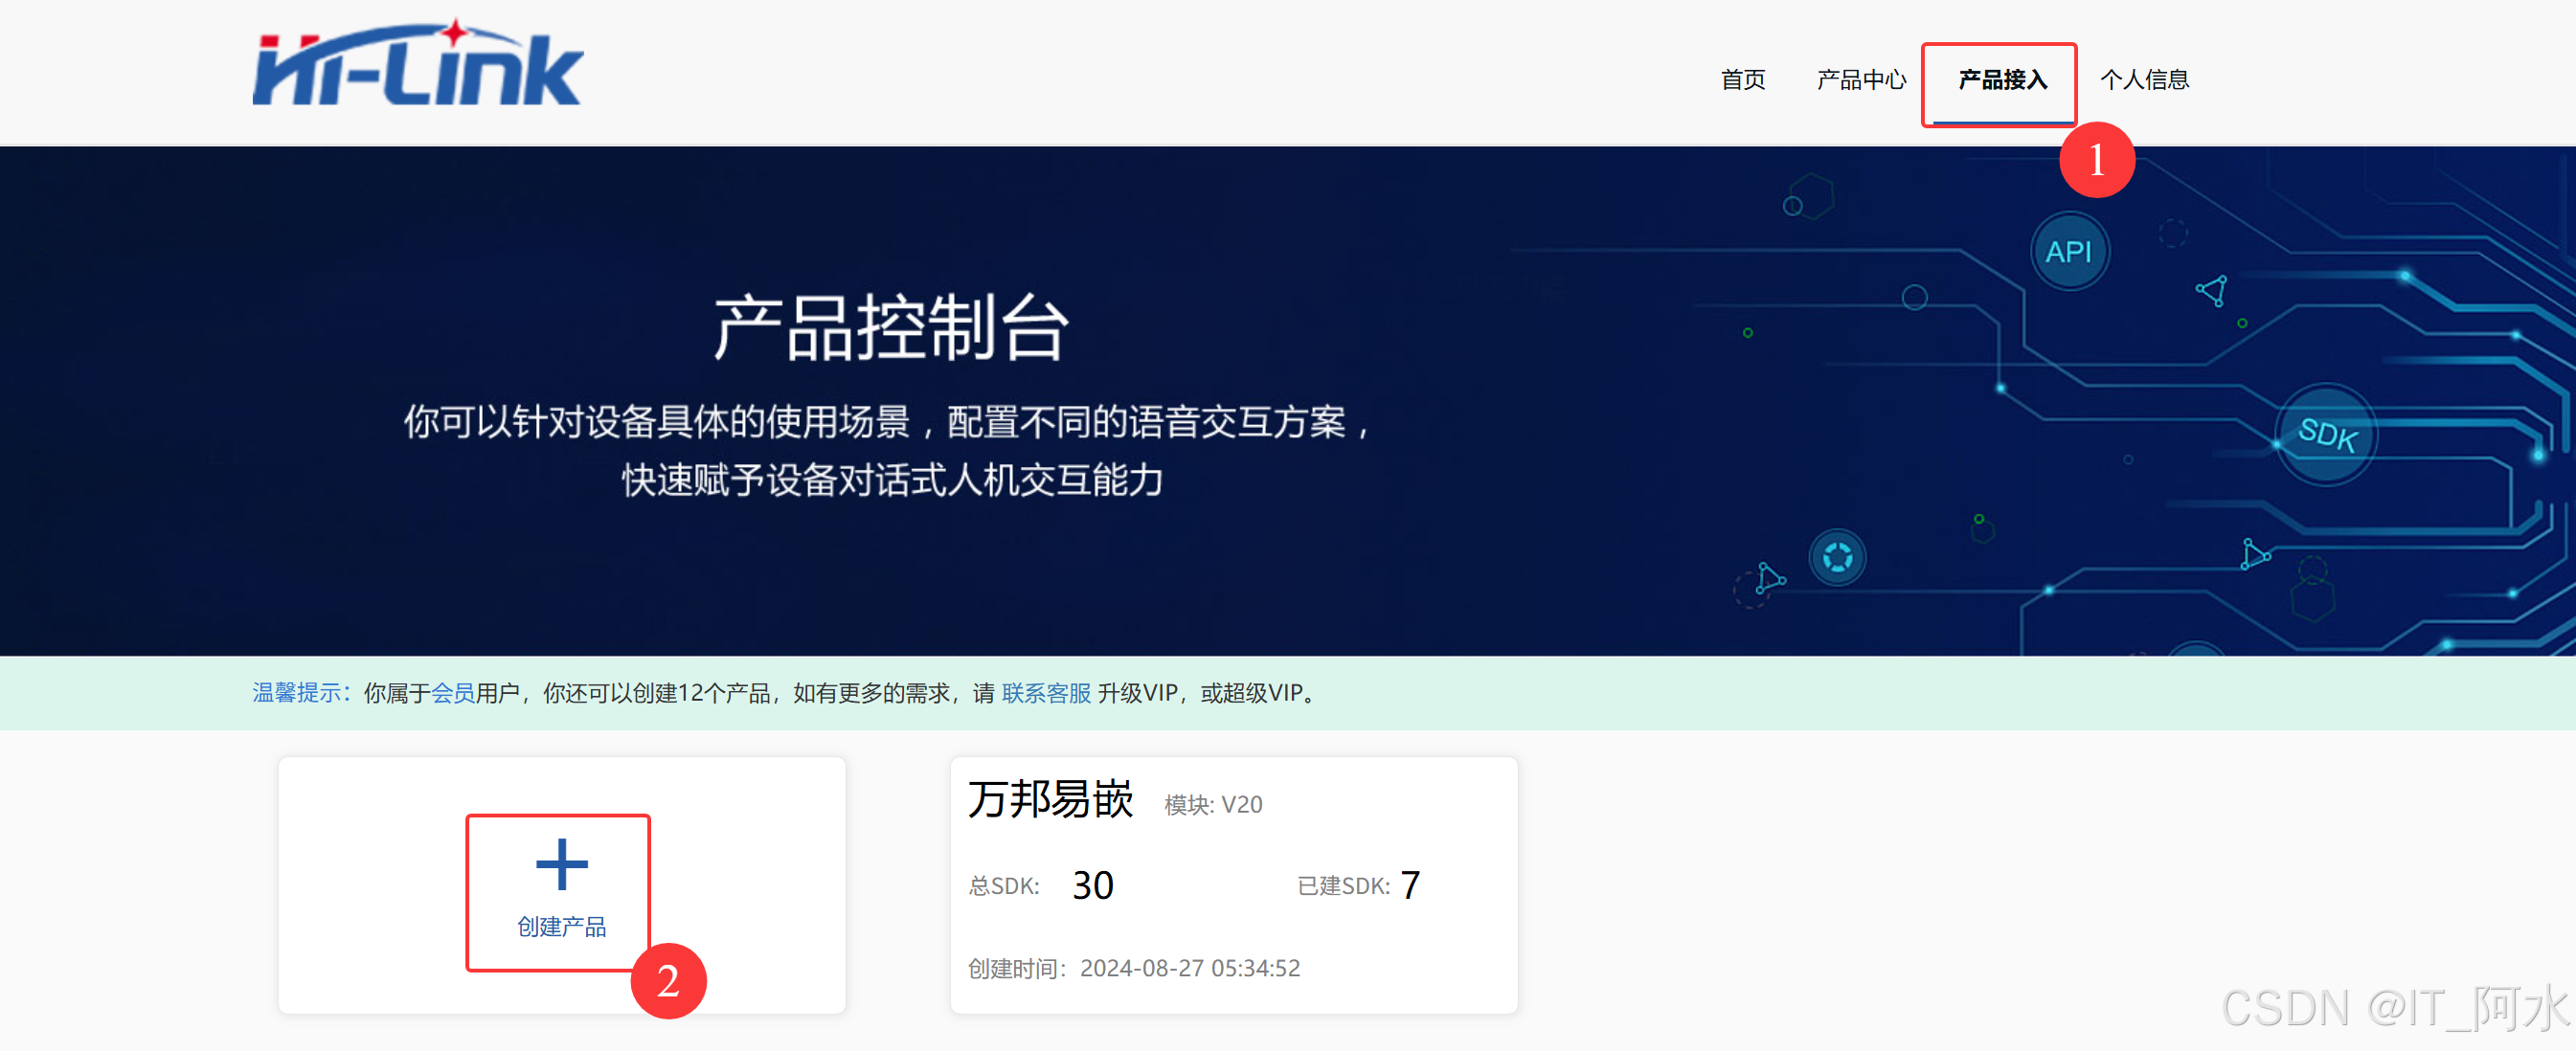Click the total SDK count 30

1092,886
